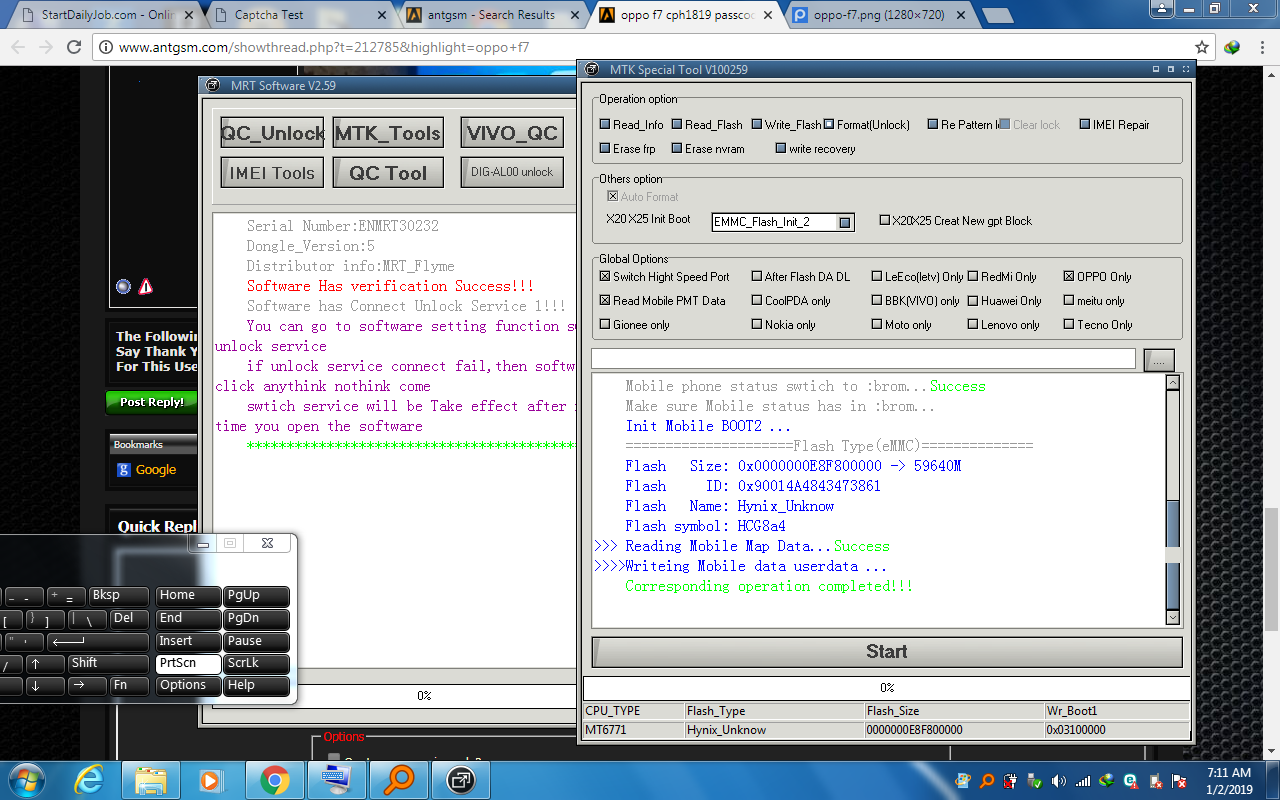Open On-Screen Keyboard taskbar icon

pos(337,780)
